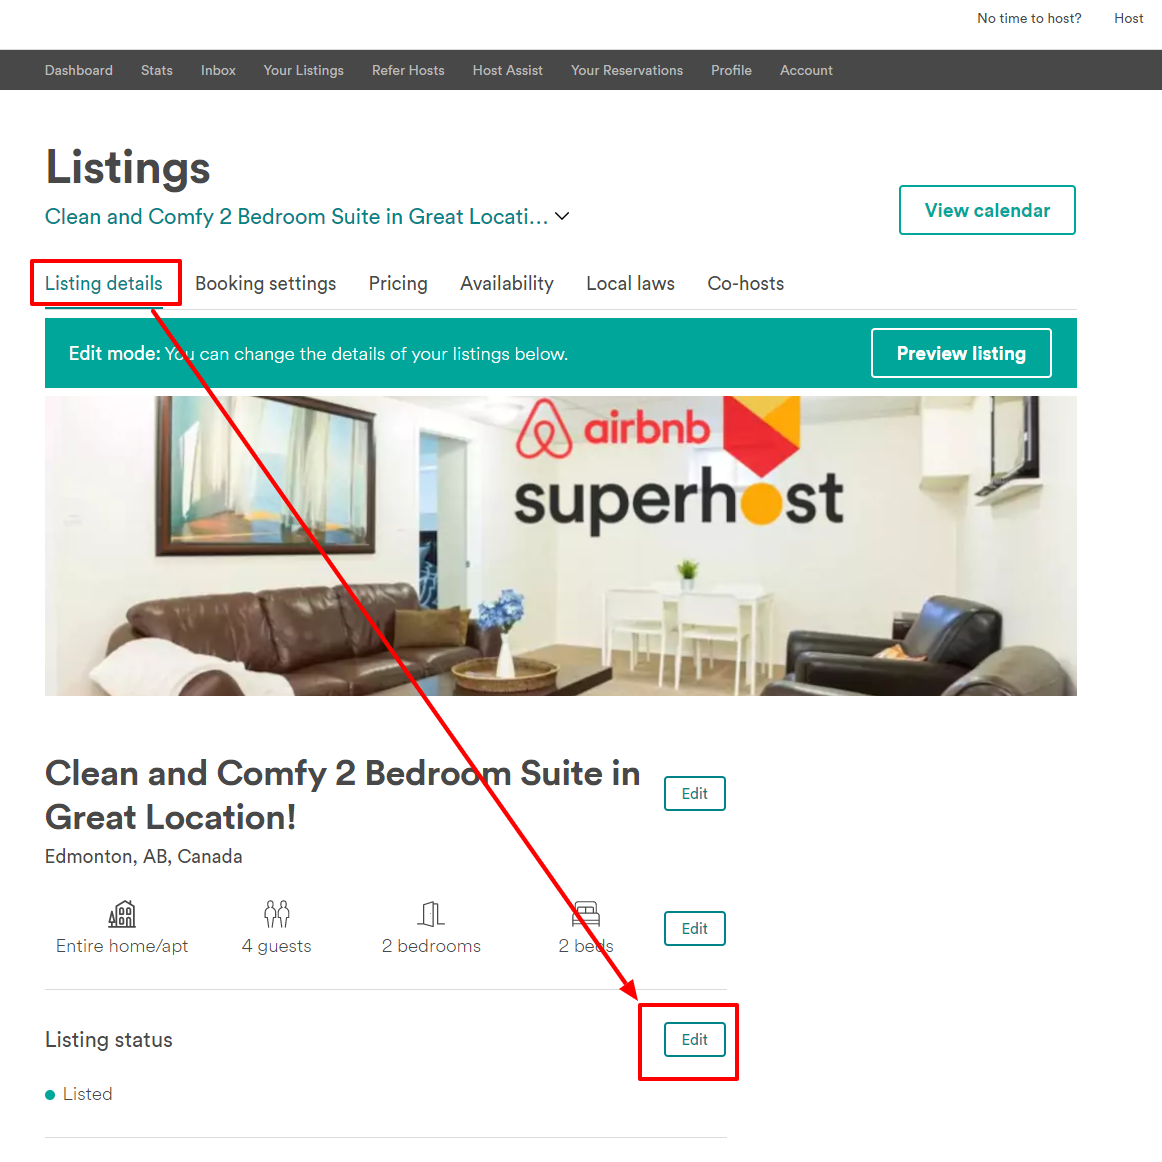This screenshot has height=1162, width=1162.
Task: Switch to the Booking settings tab
Action: pyautogui.click(x=265, y=283)
